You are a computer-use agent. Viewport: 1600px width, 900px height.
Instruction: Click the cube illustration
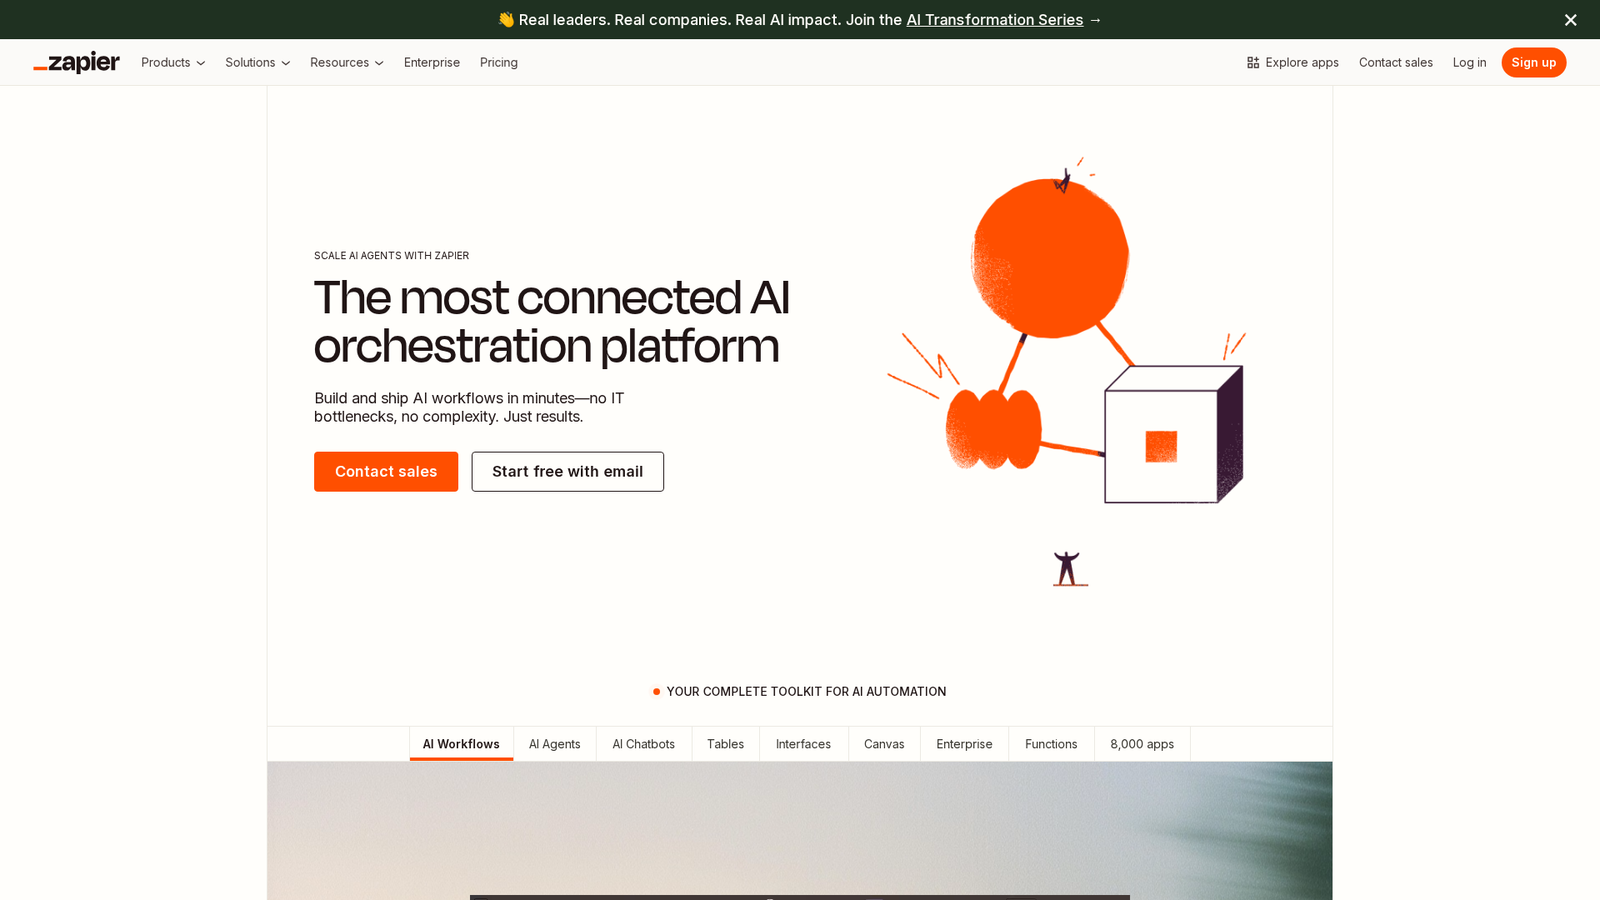point(1174,434)
